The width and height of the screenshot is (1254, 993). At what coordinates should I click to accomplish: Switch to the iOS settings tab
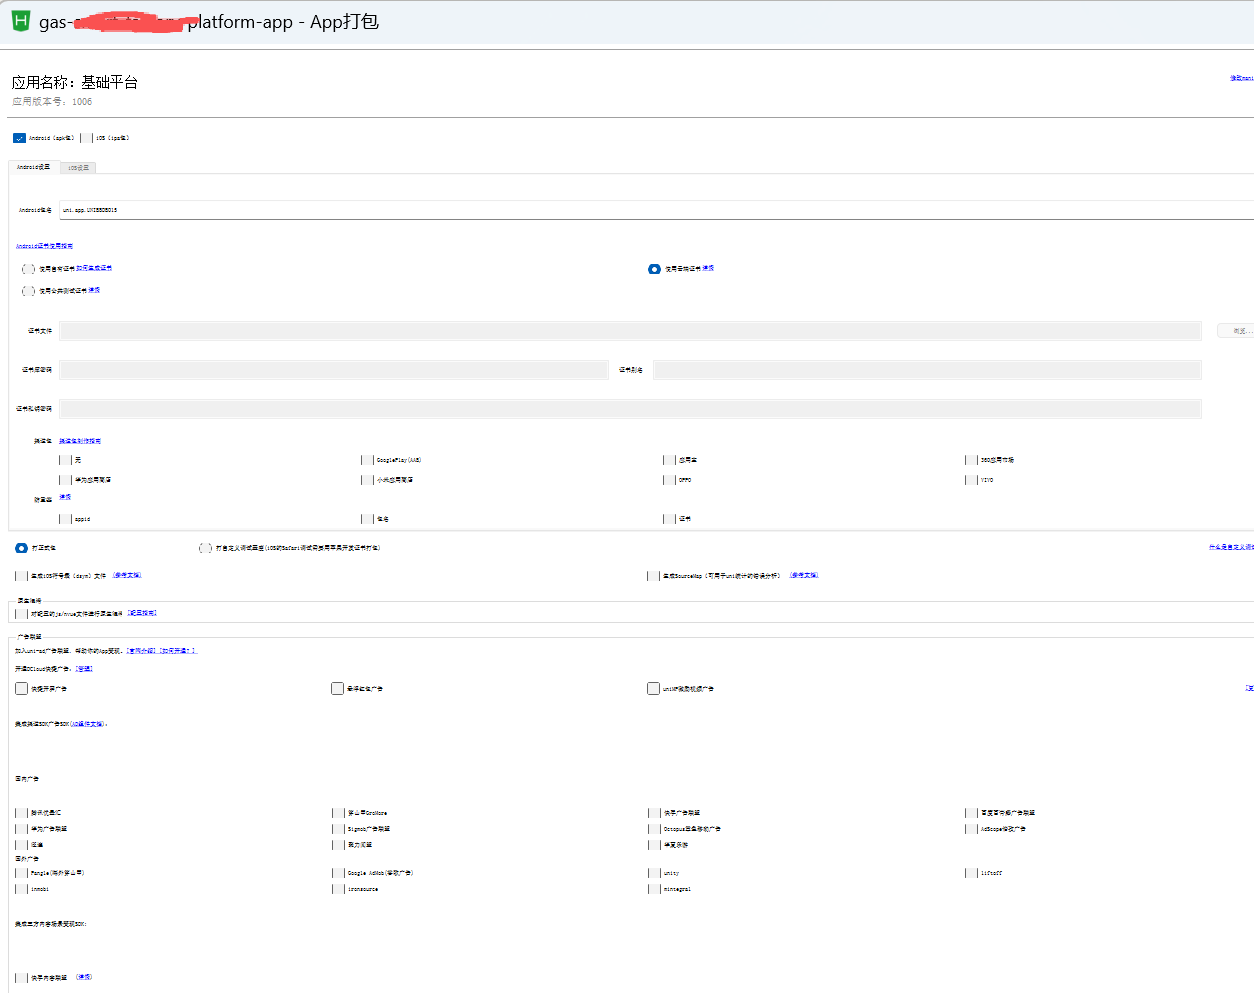click(78, 168)
